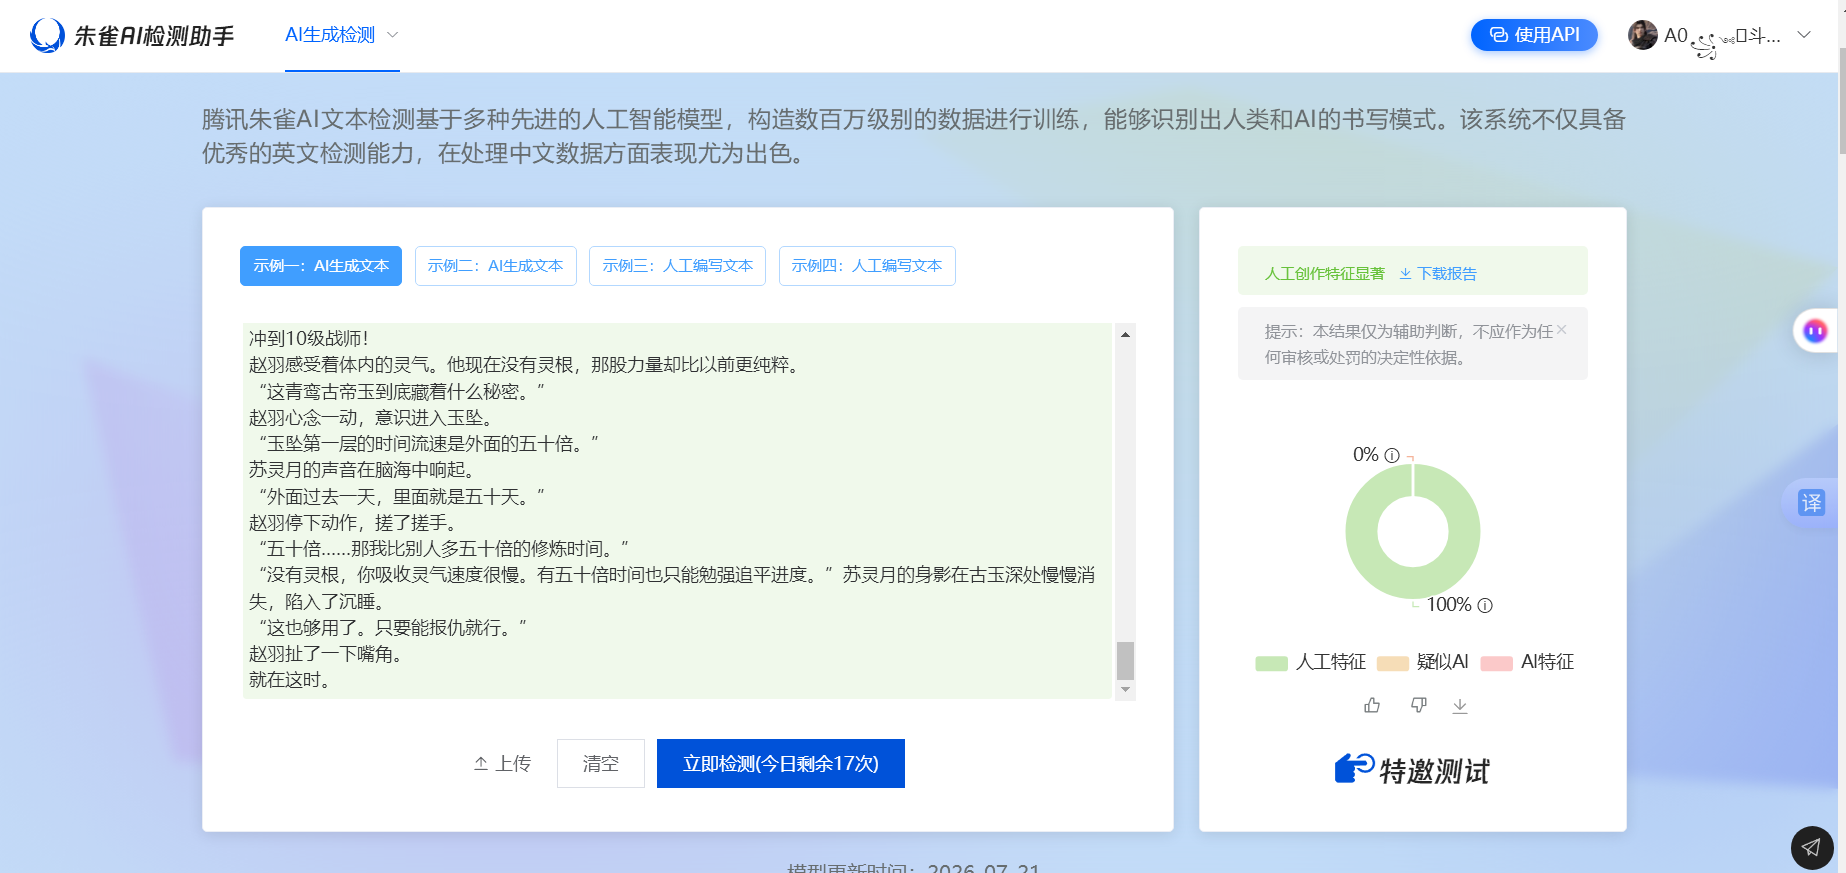Close the 提示 notice with X
Image resolution: width=1846 pixels, height=873 pixels.
[x=1562, y=330]
